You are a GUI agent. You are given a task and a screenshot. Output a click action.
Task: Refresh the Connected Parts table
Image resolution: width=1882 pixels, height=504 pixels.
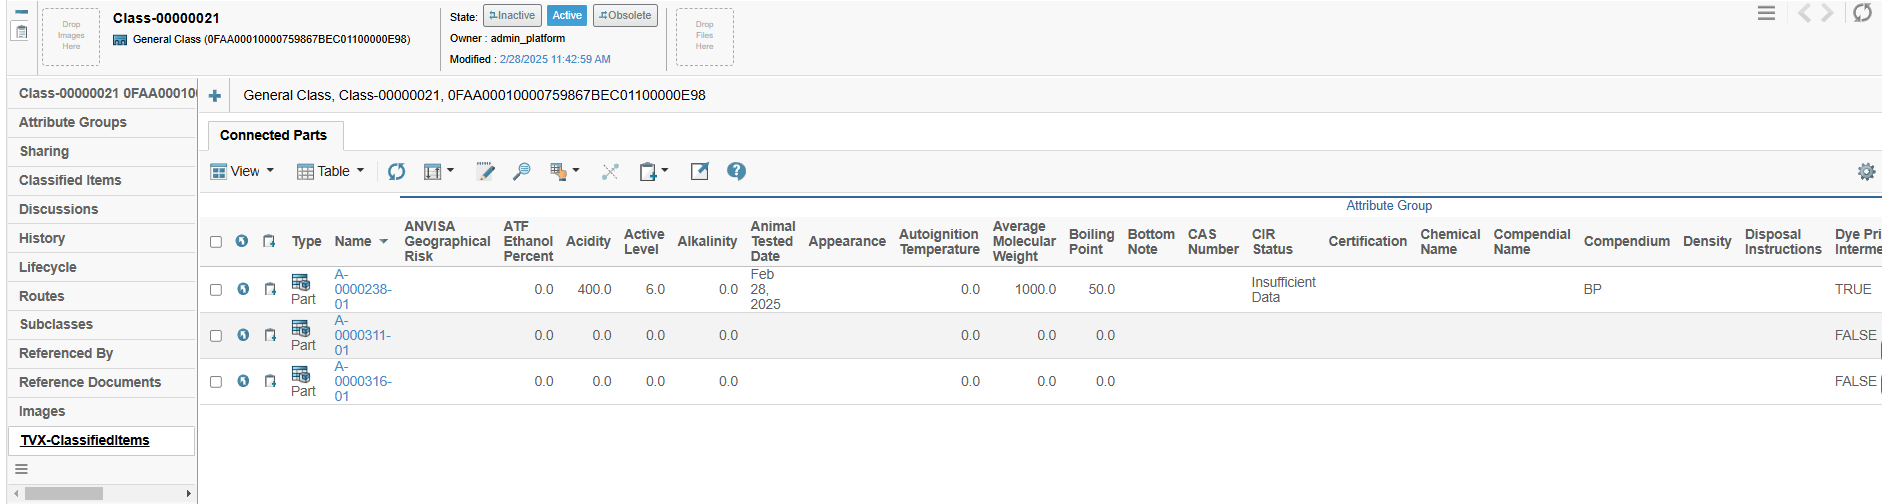397,172
